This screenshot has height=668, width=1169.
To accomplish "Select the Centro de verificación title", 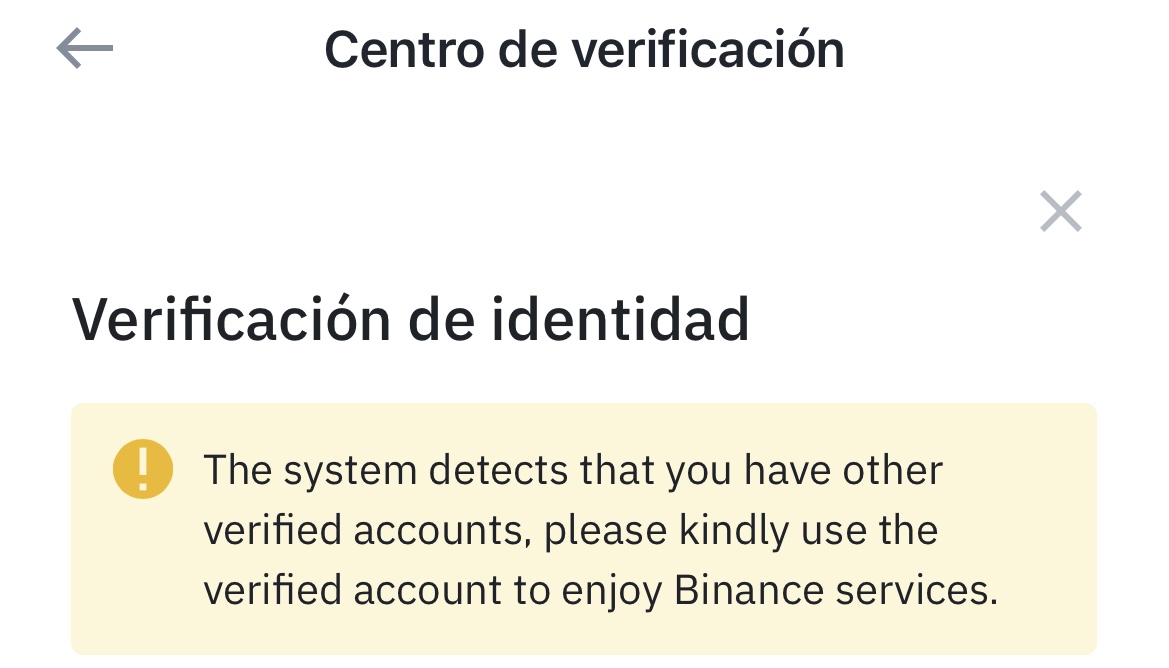I will point(584,50).
